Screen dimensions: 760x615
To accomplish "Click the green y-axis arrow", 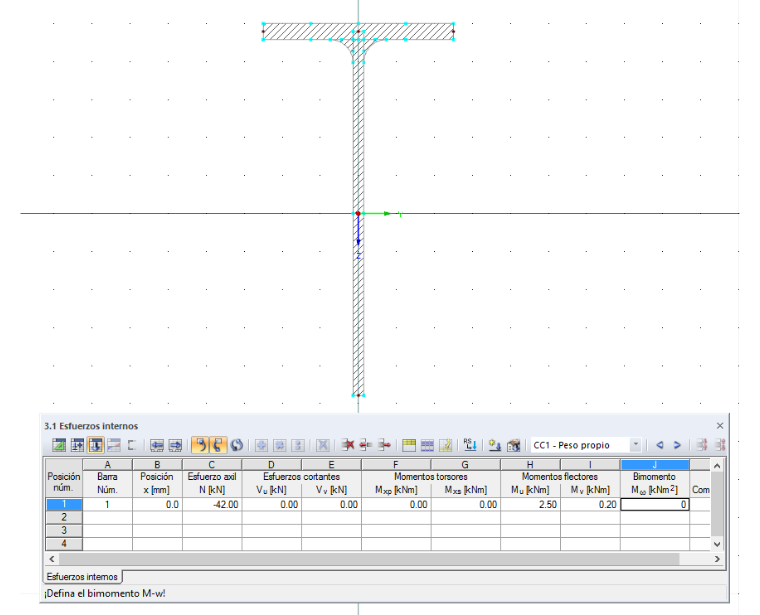I will click(378, 213).
